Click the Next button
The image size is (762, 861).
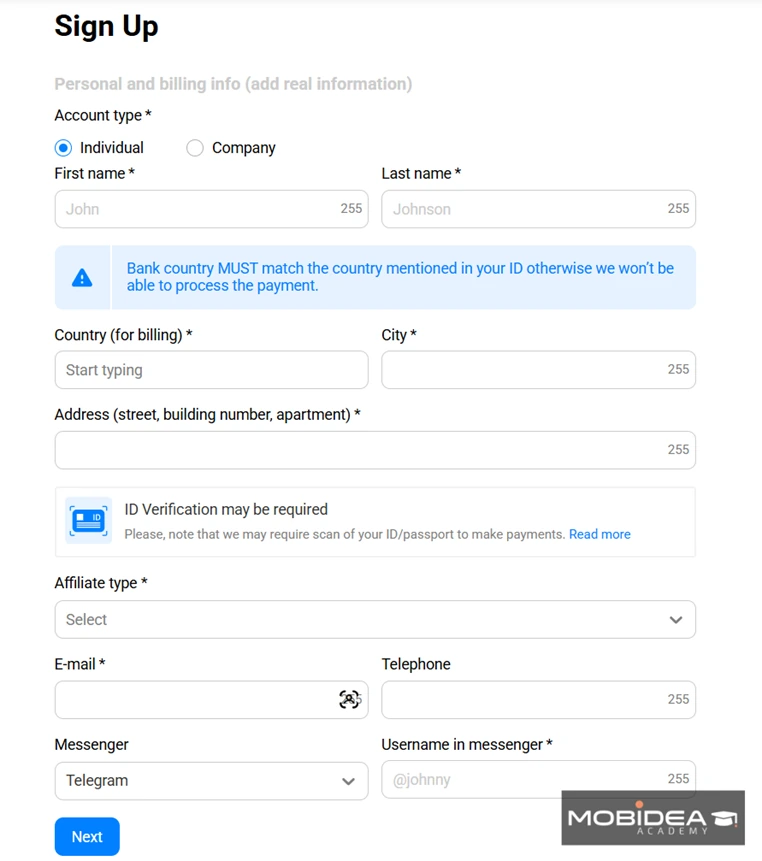pyautogui.click(x=87, y=837)
